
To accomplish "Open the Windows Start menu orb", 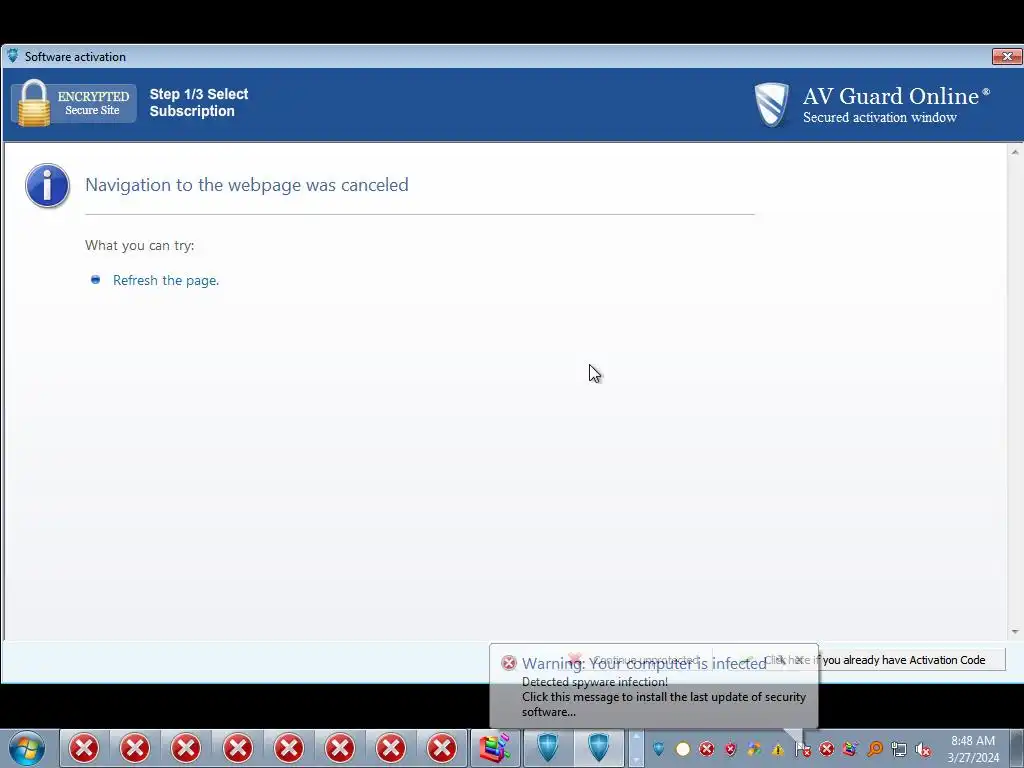I will click(27, 748).
